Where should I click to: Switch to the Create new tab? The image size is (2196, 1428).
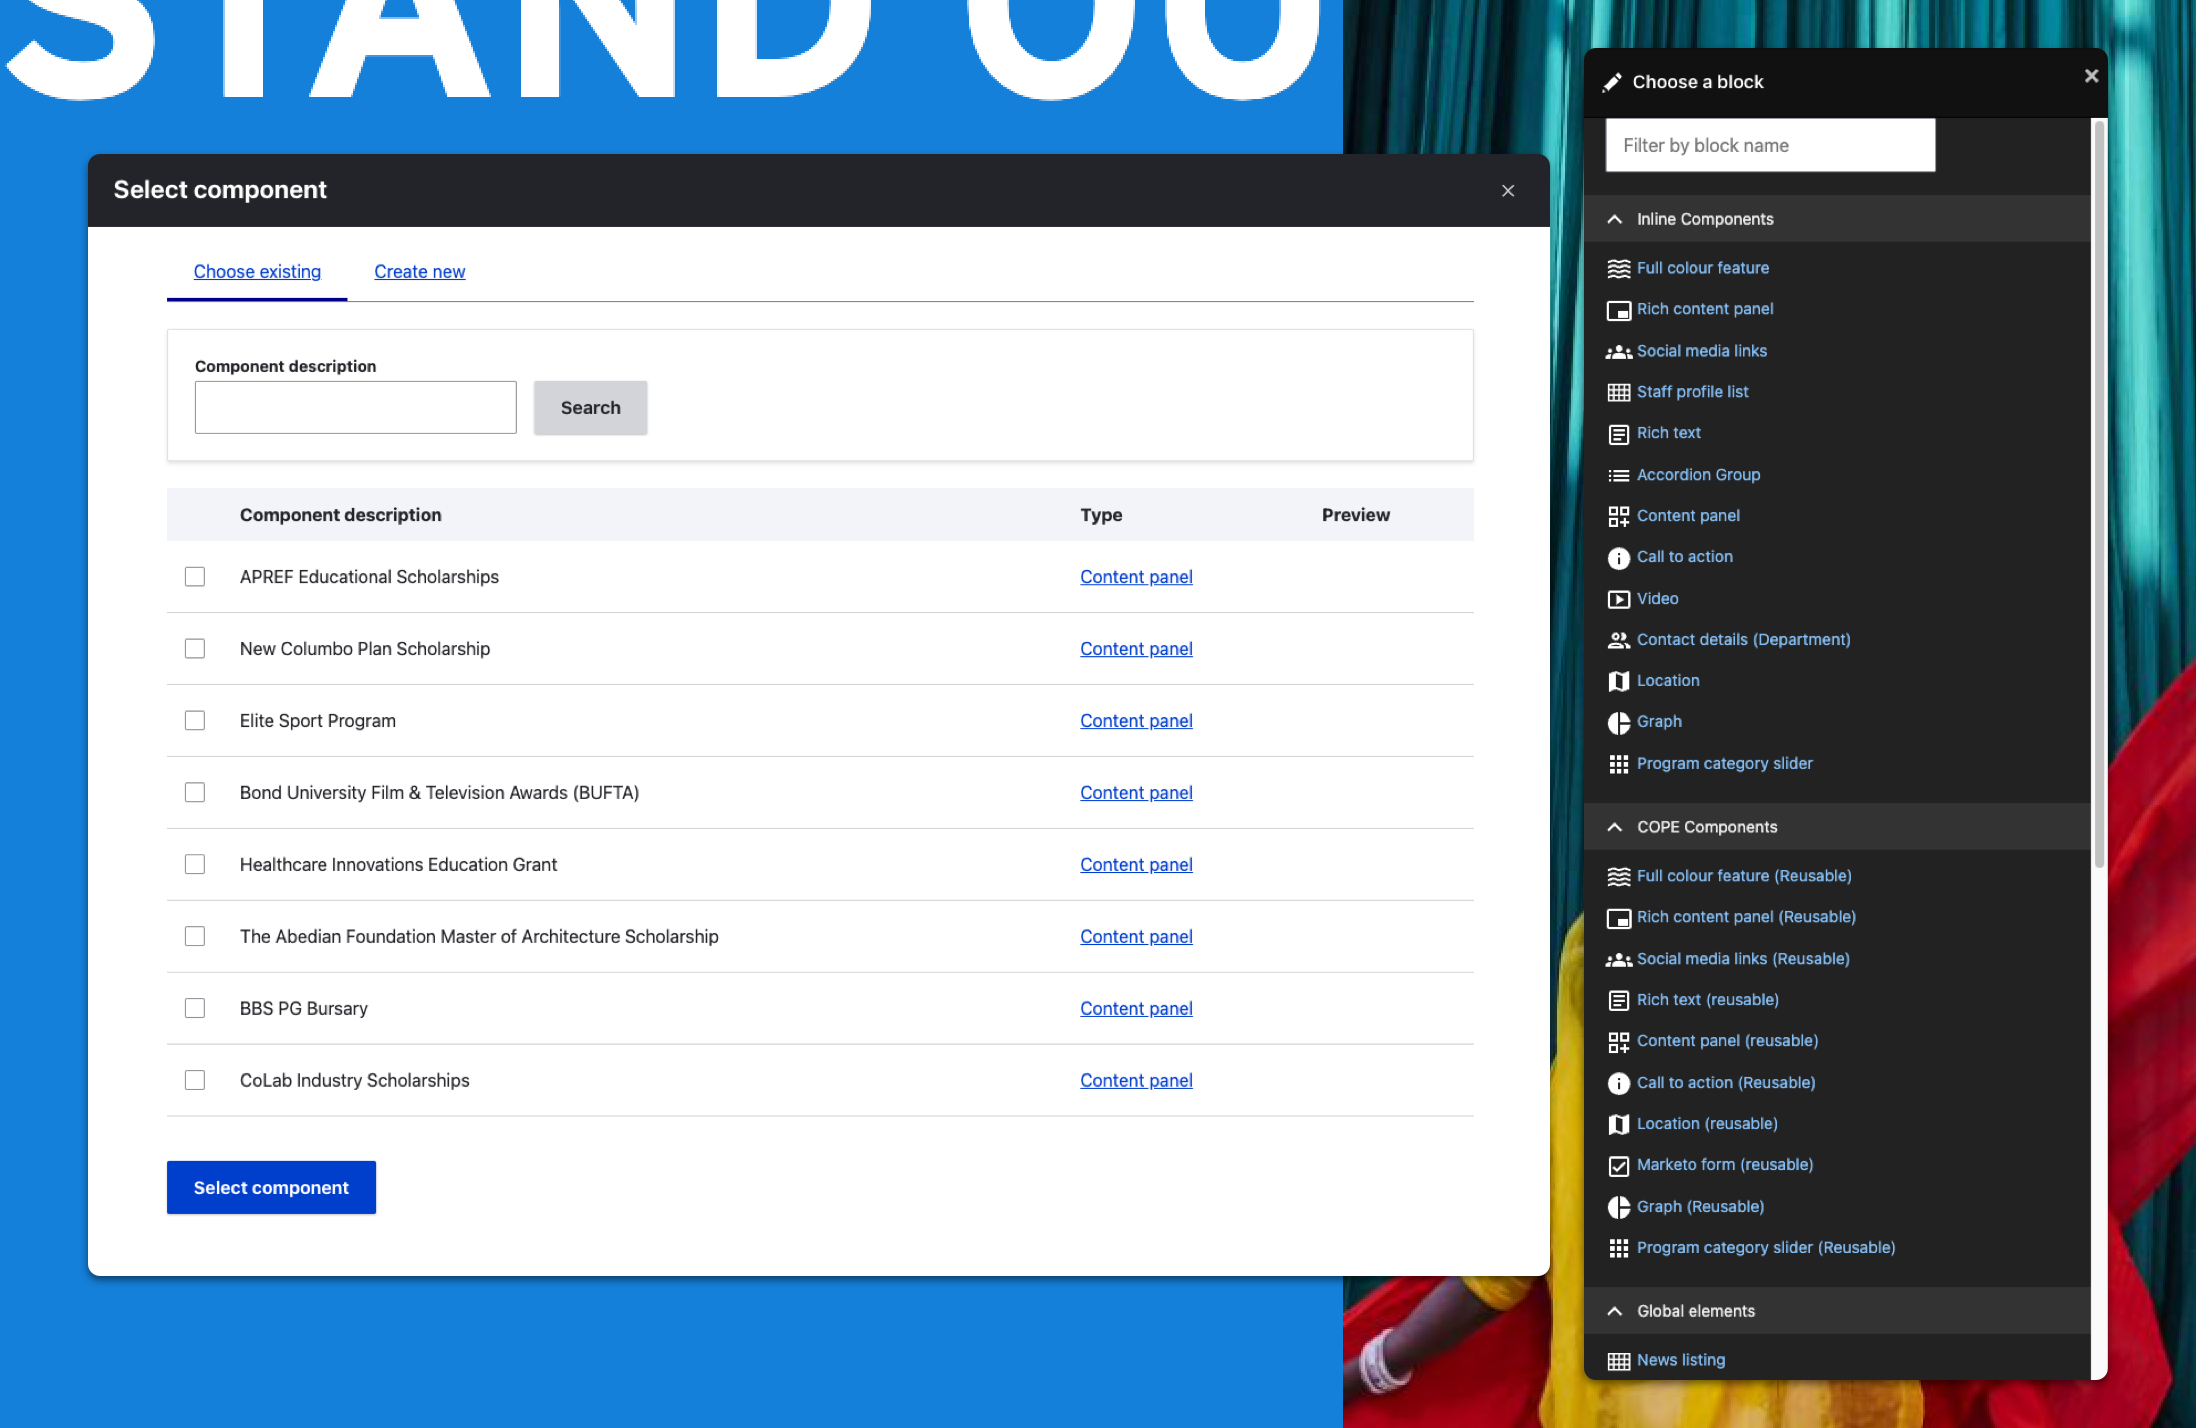tap(419, 272)
